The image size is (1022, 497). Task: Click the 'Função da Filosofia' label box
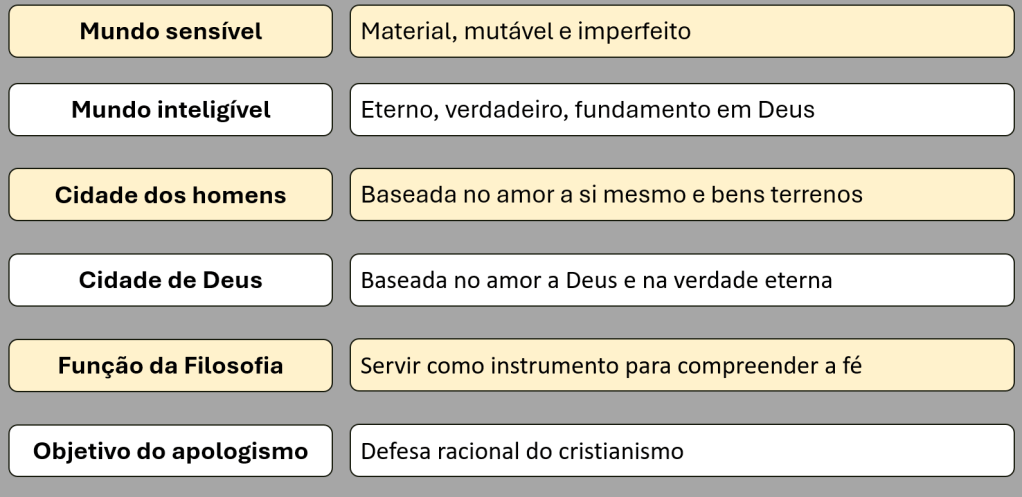coord(170,365)
